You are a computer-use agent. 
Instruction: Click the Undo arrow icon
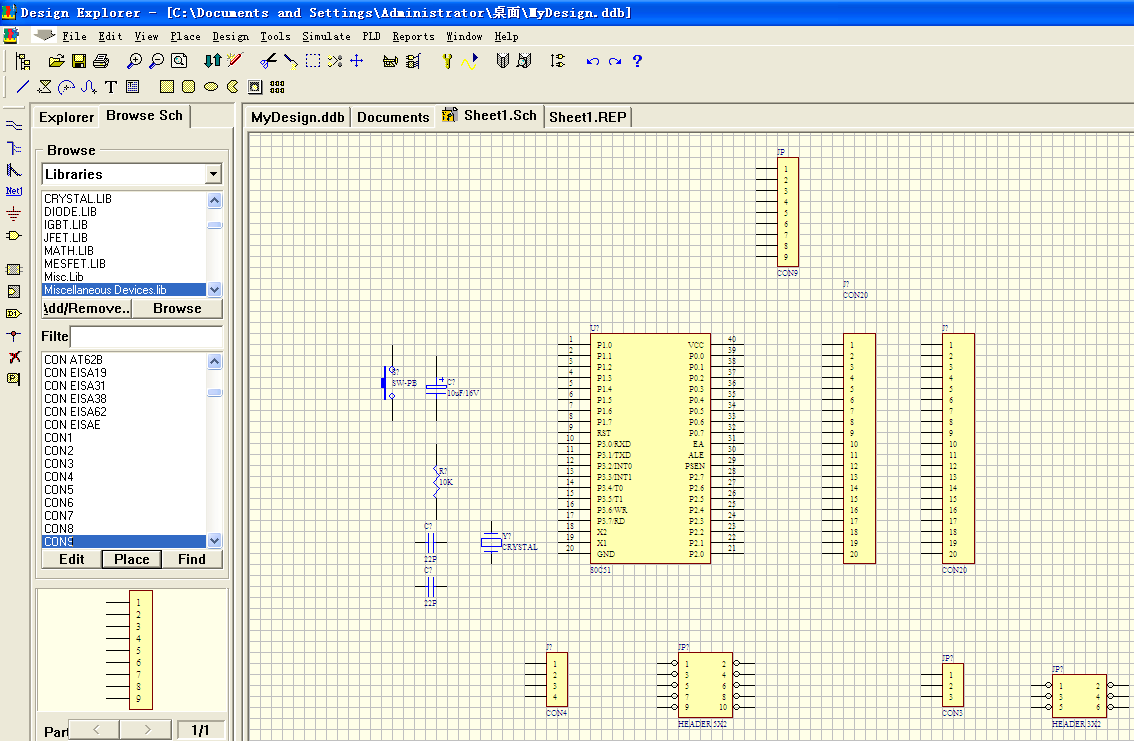point(592,61)
